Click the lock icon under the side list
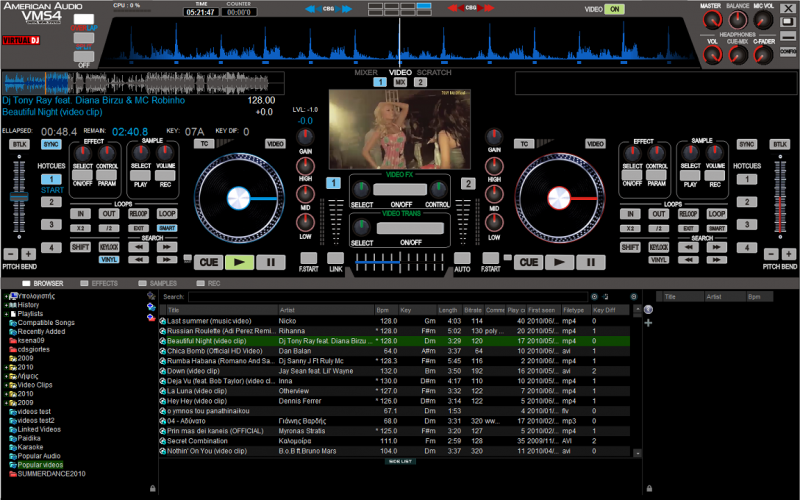The image size is (800, 500). tap(649, 489)
